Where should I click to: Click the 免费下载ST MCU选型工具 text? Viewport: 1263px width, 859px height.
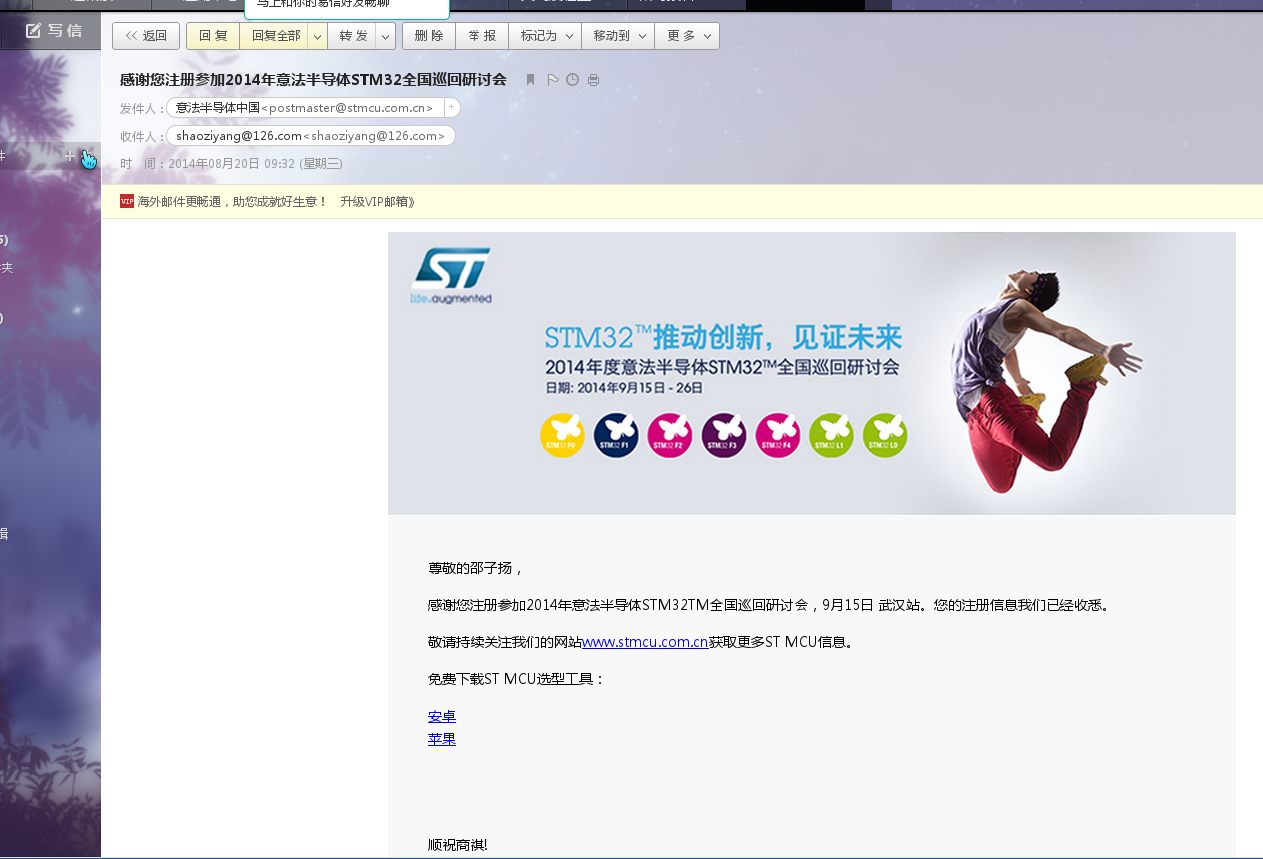coord(516,679)
